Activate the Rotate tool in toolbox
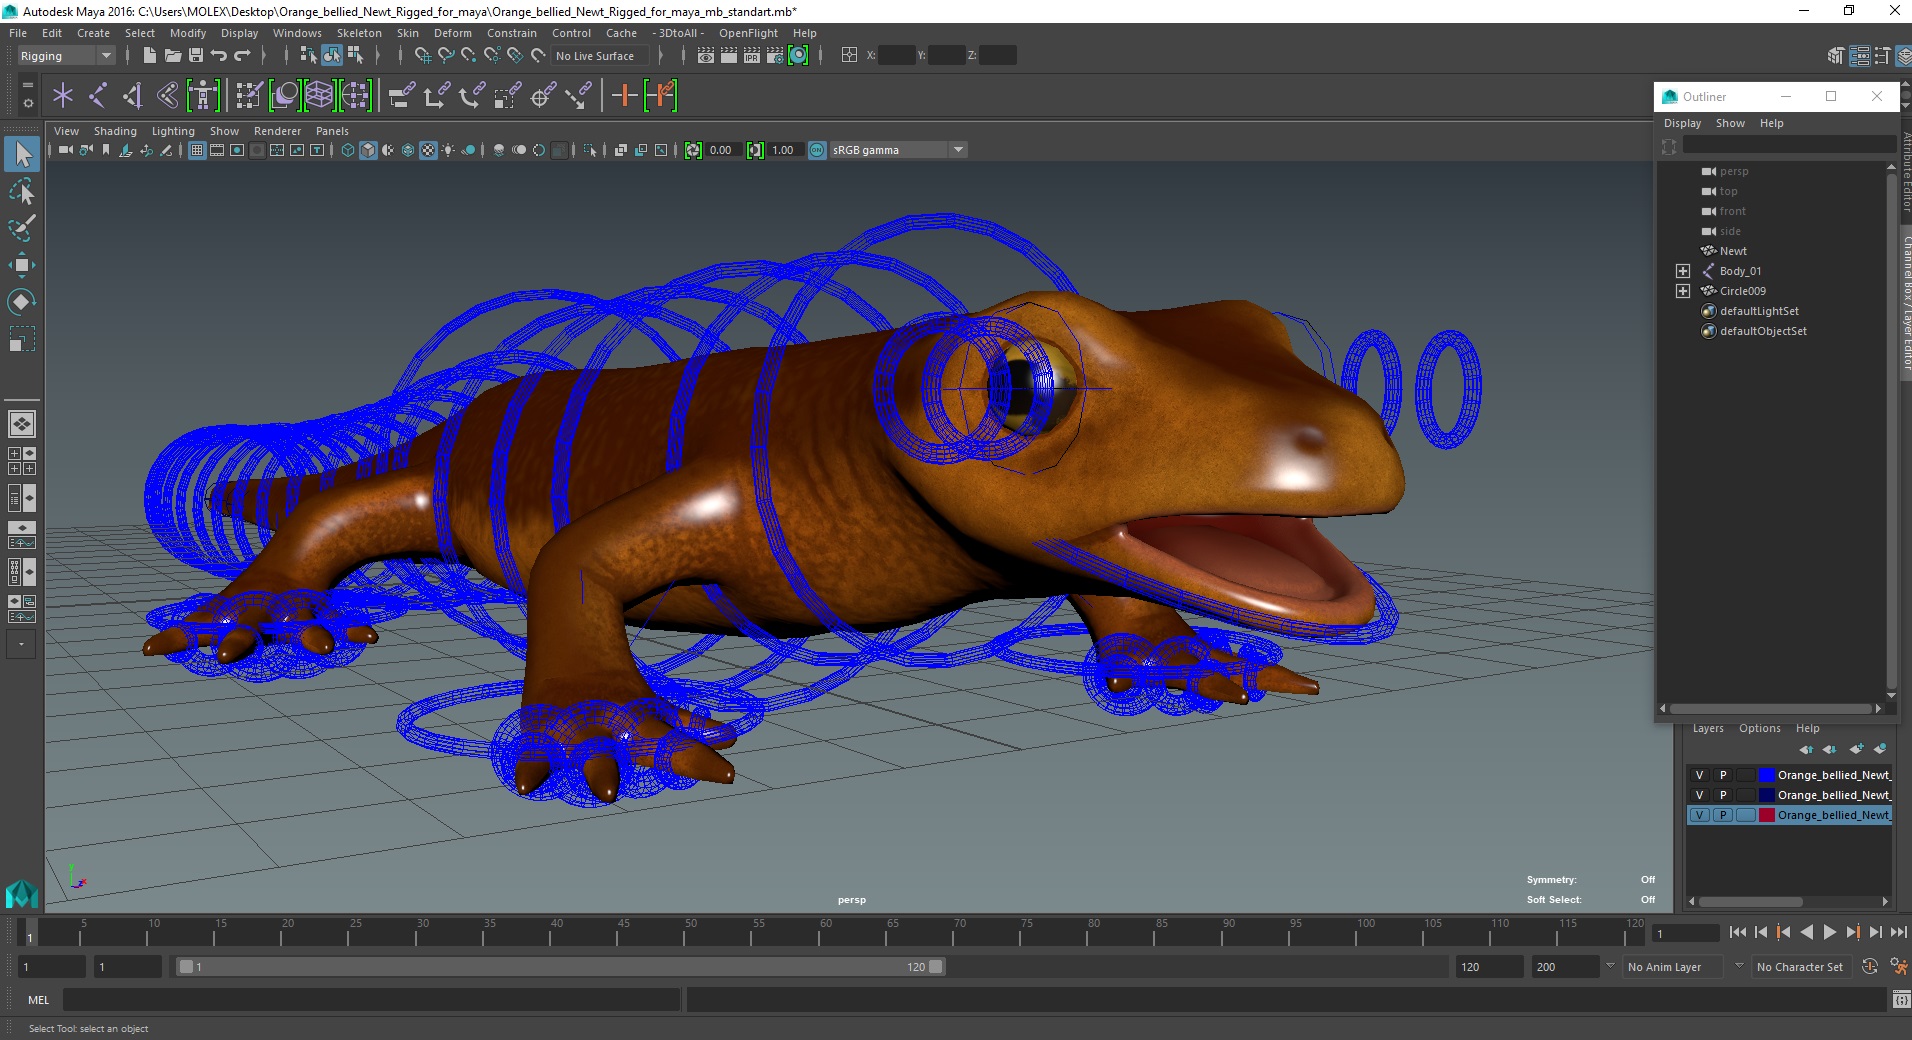 [x=22, y=301]
